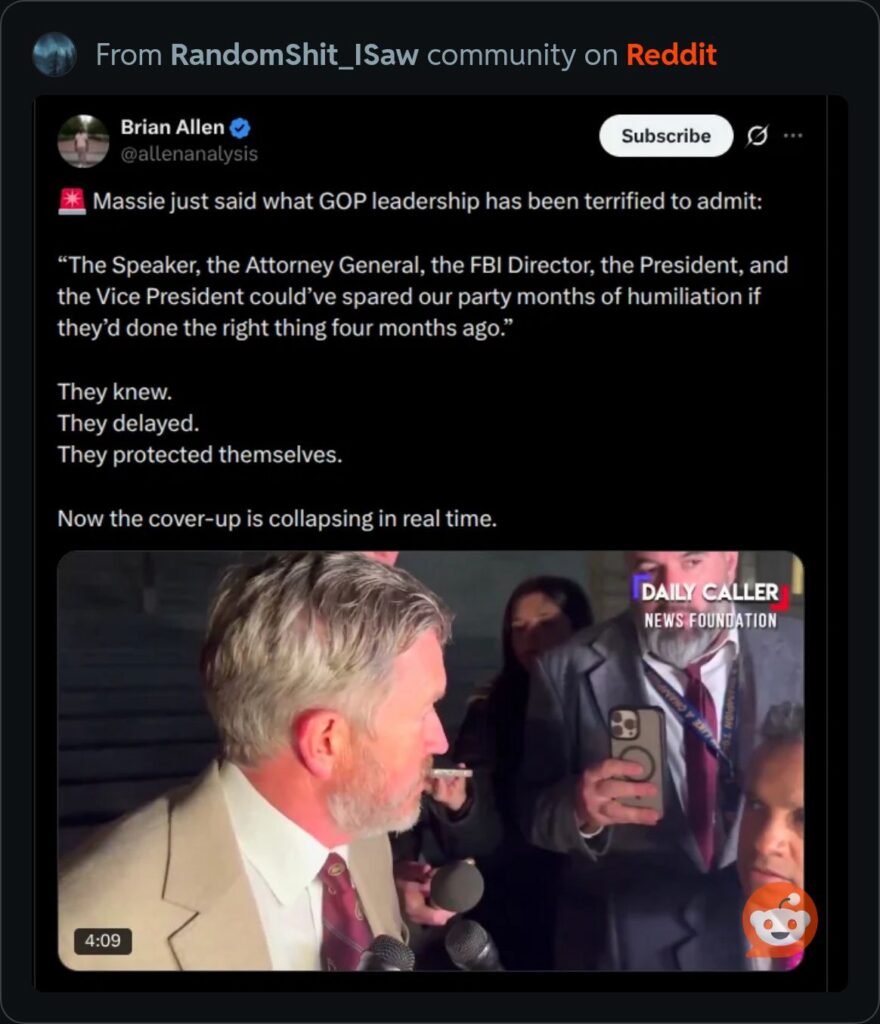Click the quoted Speaker and Attorney General paragraph
This screenshot has height=1024, width=880.
click(422, 297)
